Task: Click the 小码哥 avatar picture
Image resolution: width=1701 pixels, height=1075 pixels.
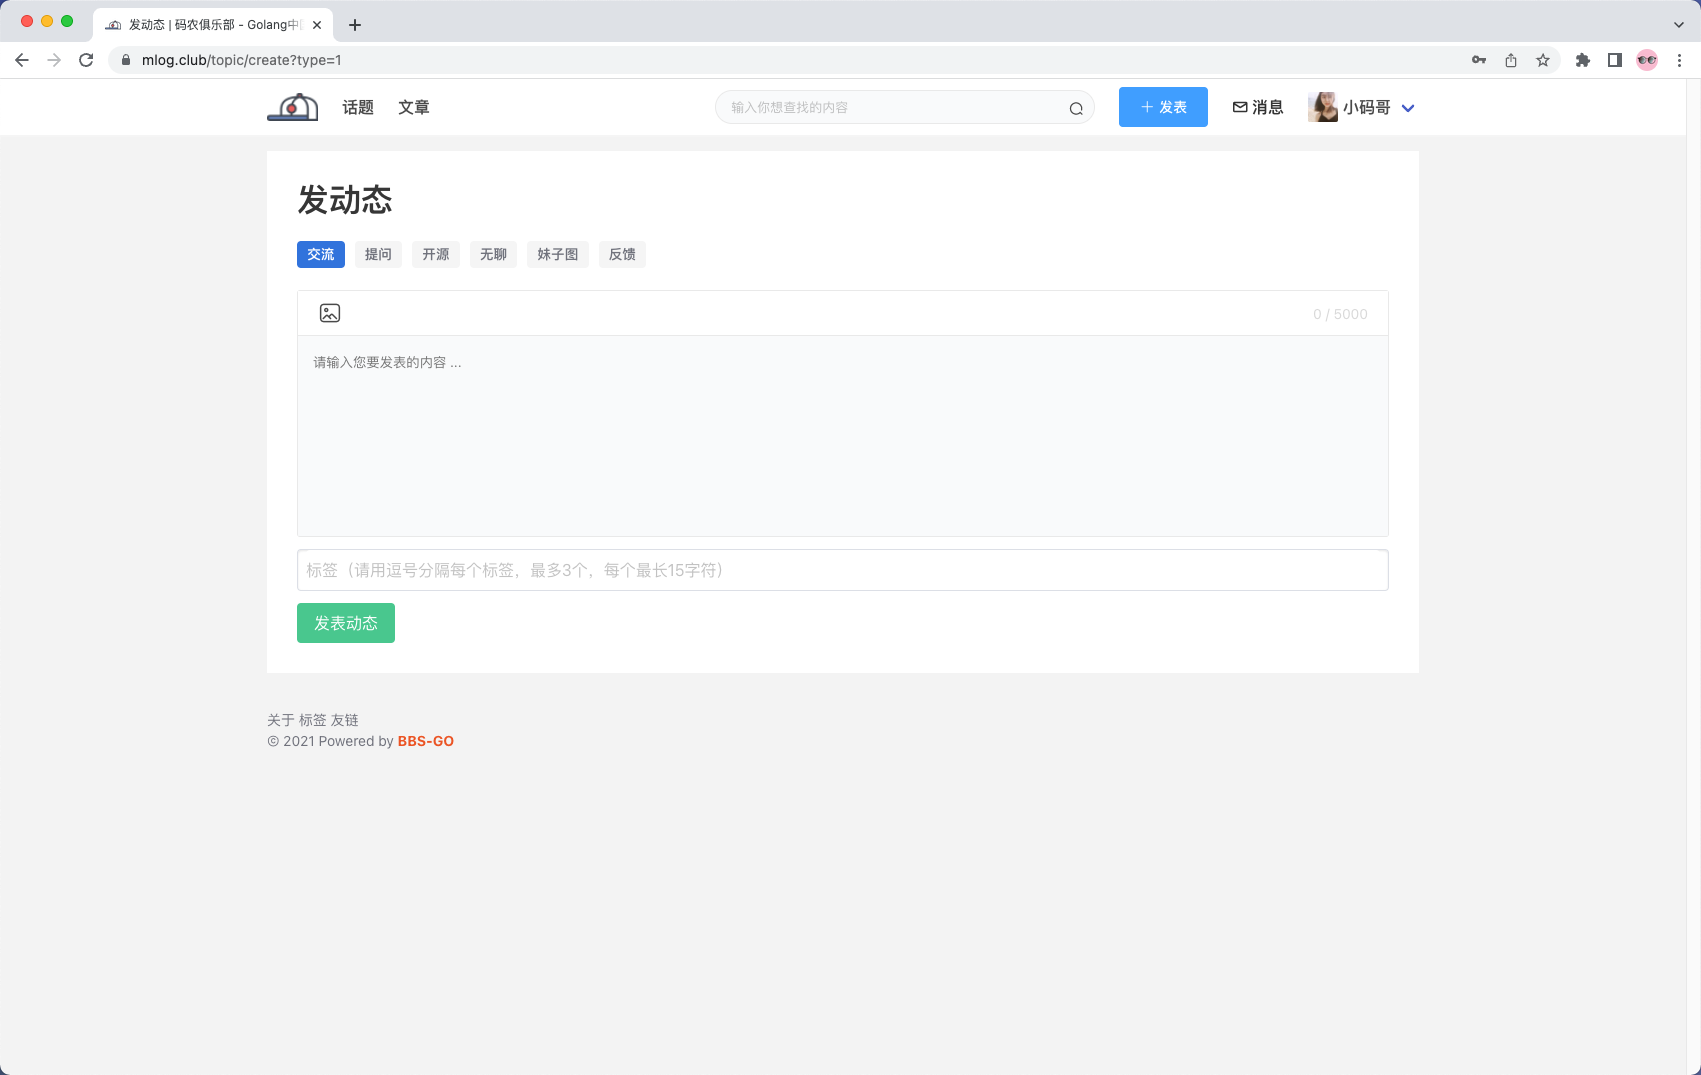Action: [1323, 107]
